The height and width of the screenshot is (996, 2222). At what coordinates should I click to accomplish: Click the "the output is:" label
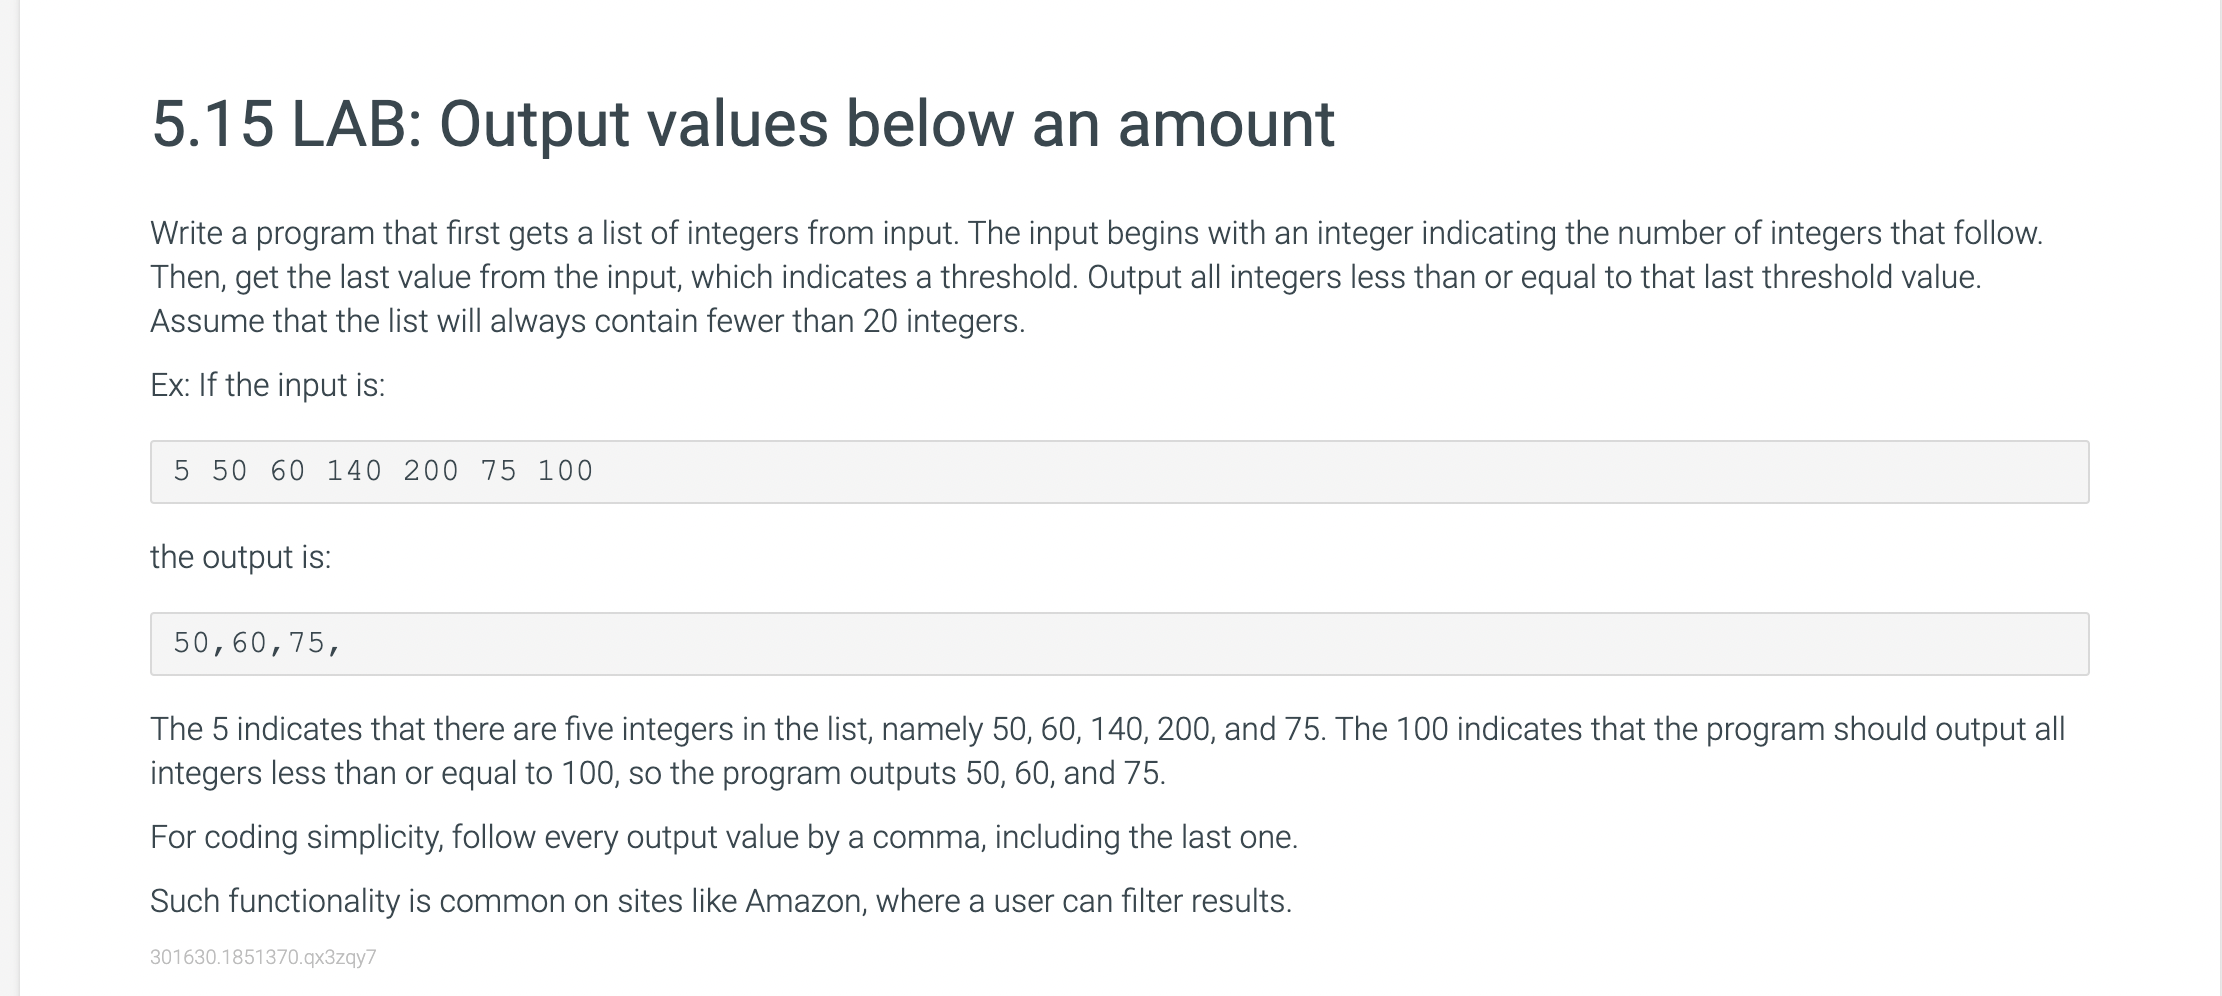click(x=241, y=557)
